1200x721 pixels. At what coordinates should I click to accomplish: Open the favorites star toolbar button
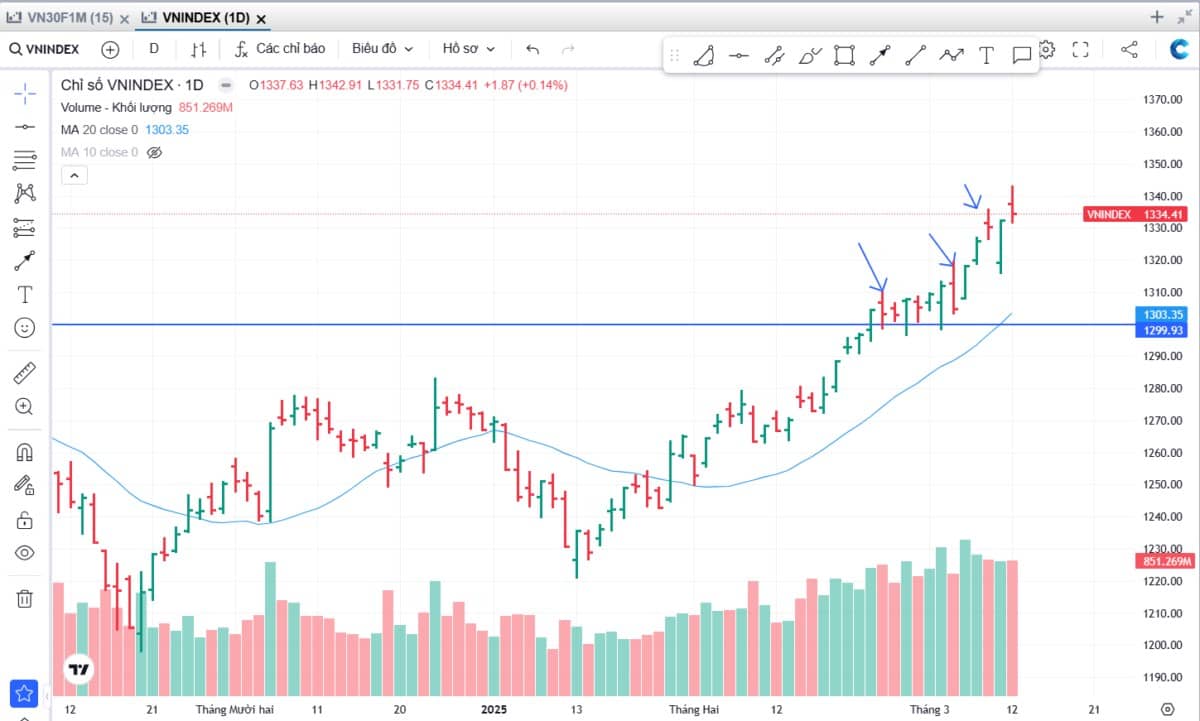[24, 693]
